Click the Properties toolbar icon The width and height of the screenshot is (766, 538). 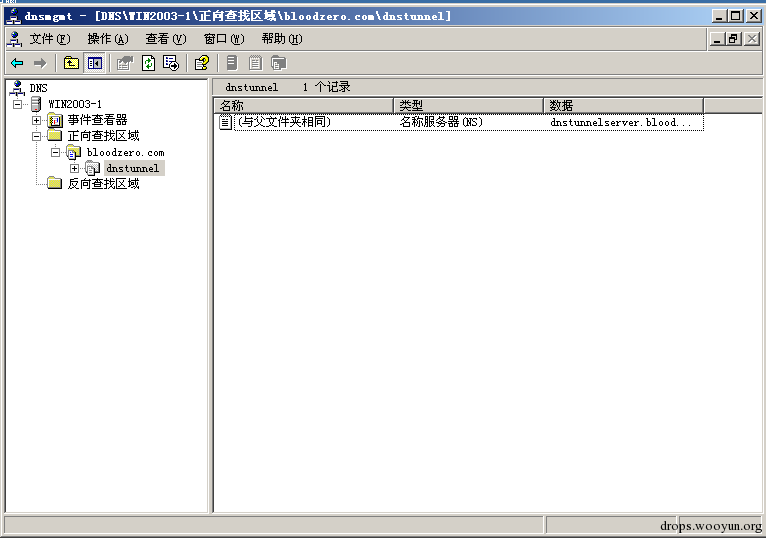coord(125,63)
